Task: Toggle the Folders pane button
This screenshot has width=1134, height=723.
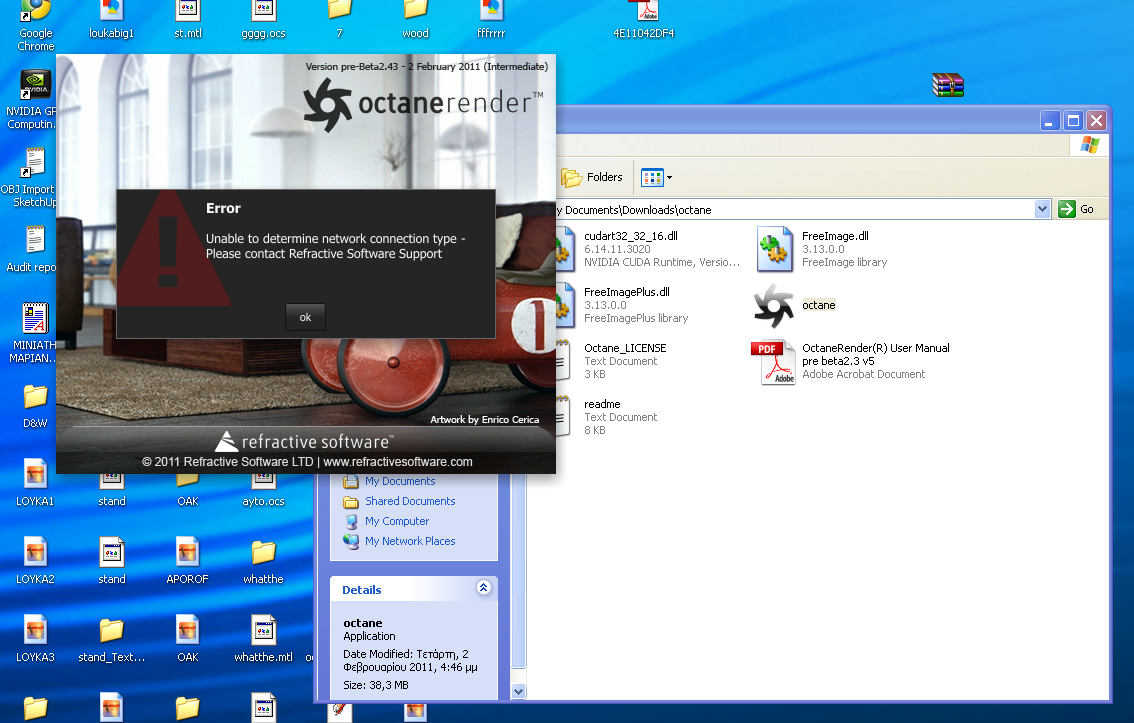Action: pos(592,177)
